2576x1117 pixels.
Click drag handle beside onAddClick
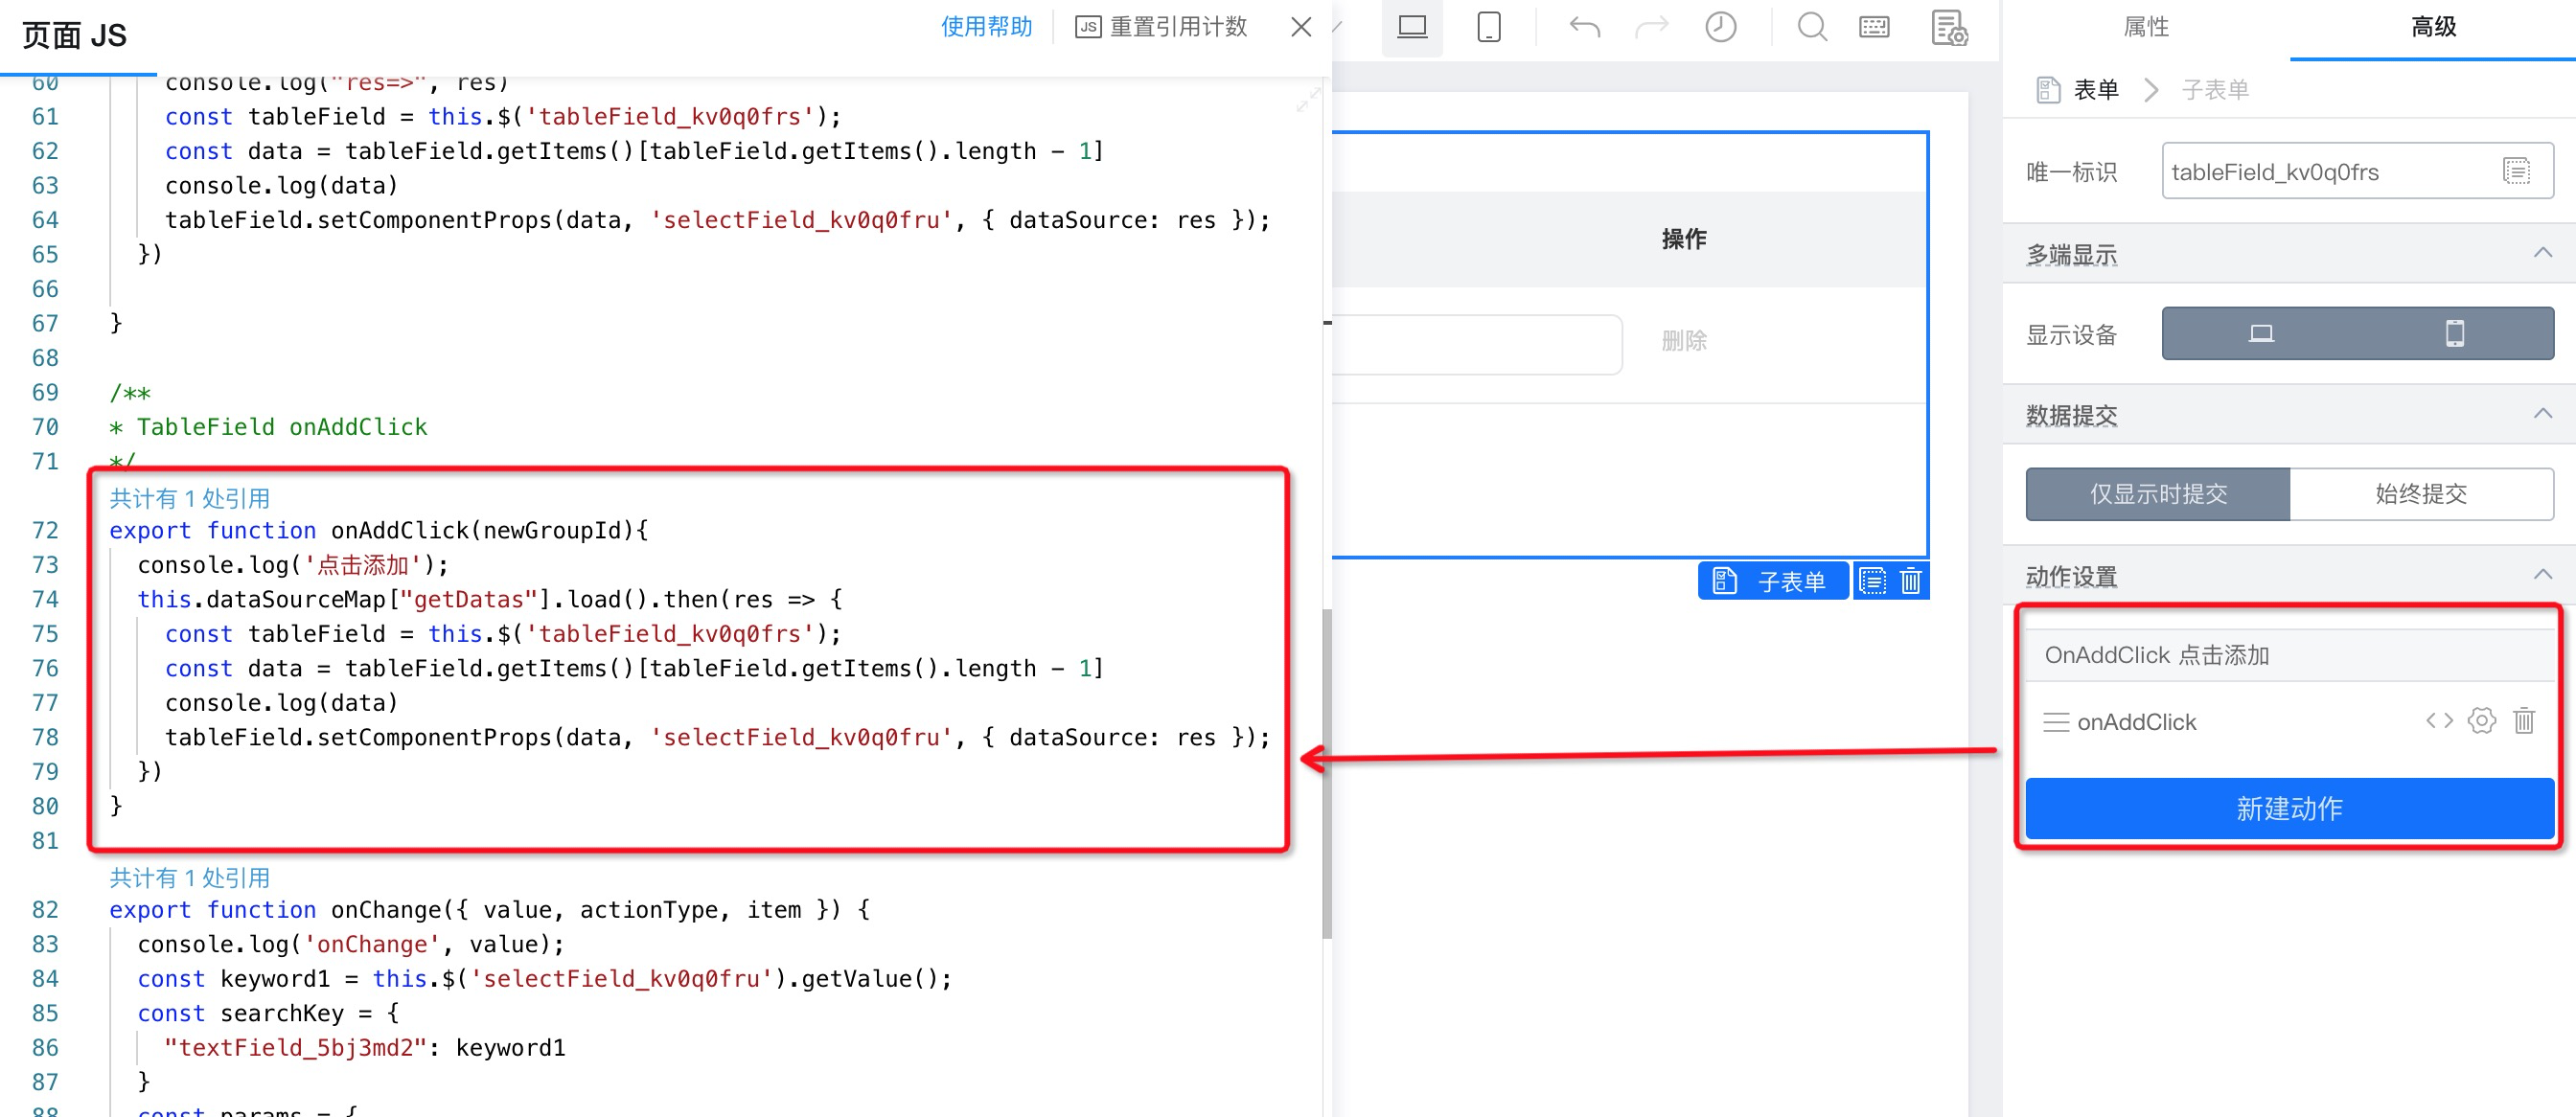click(x=2056, y=722)
